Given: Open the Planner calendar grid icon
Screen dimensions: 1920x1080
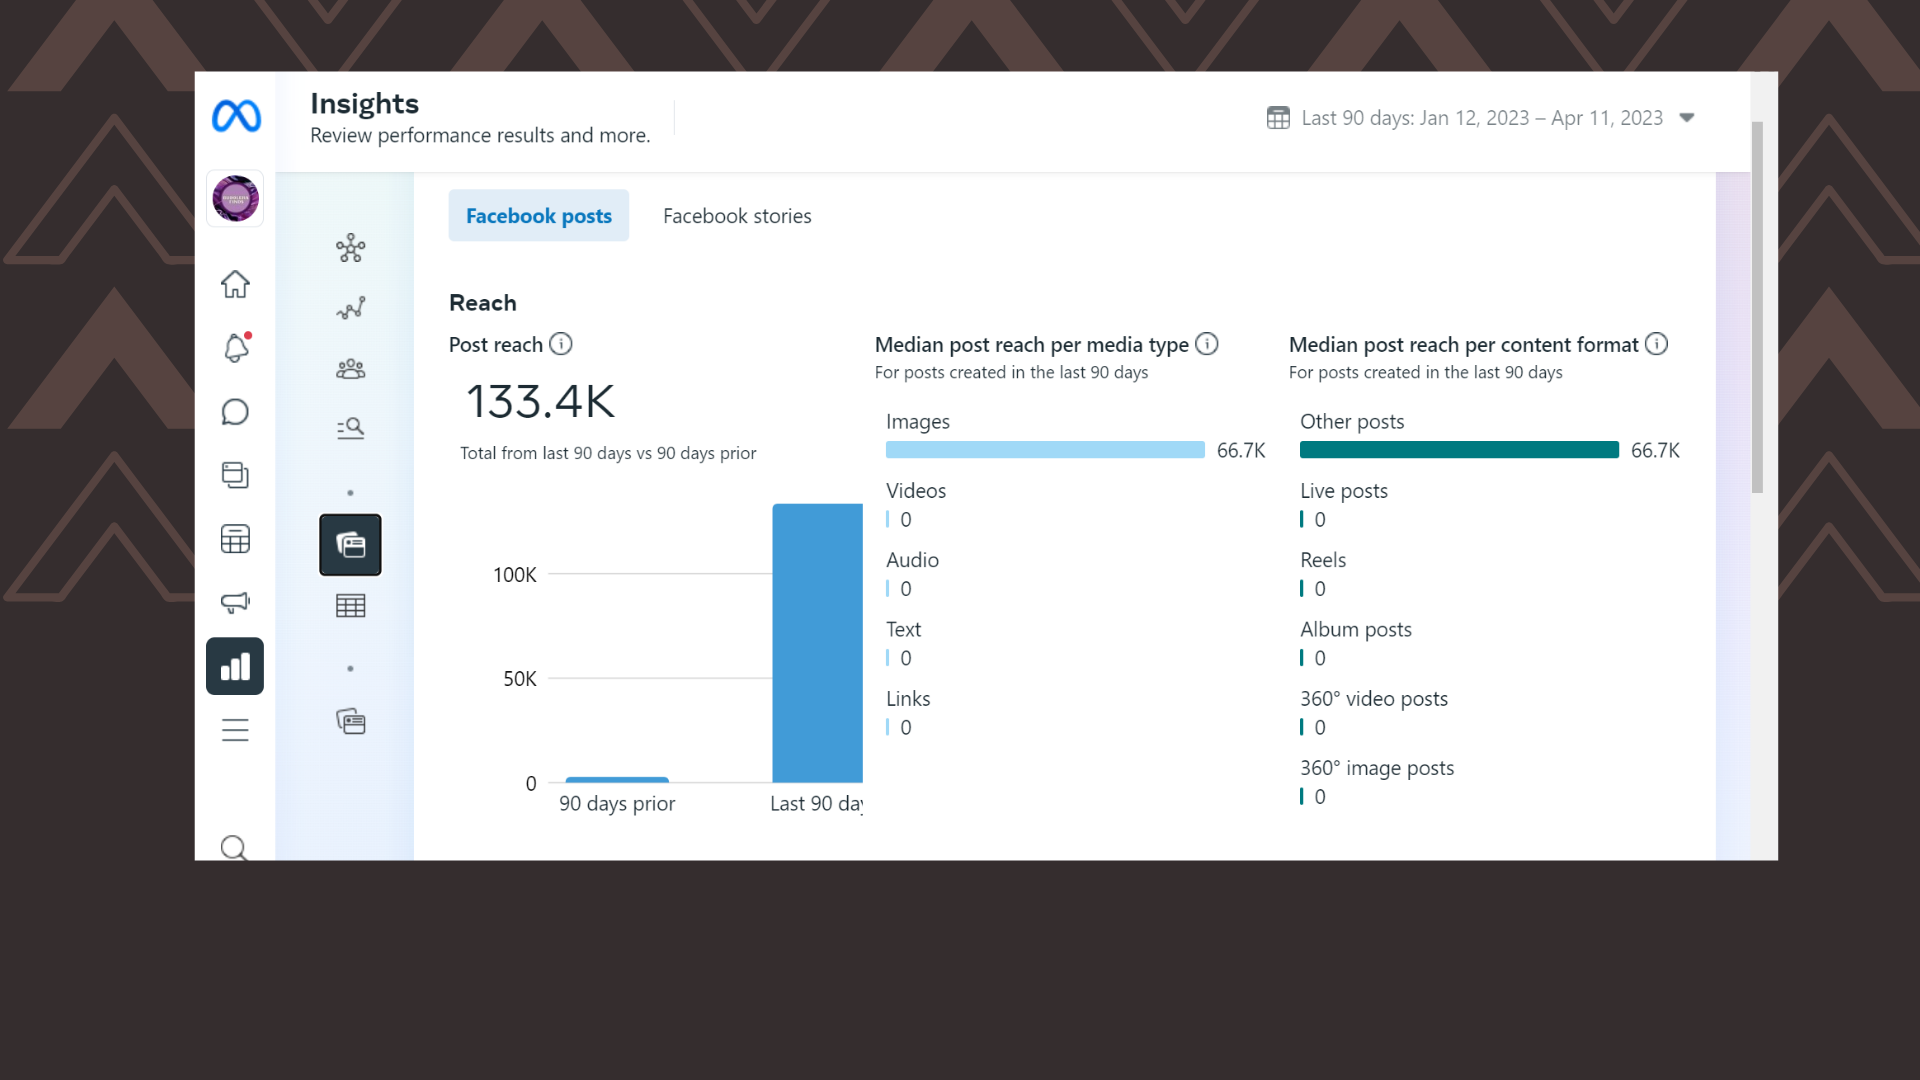Looking at the screenshot, I should tap(235, 539).
